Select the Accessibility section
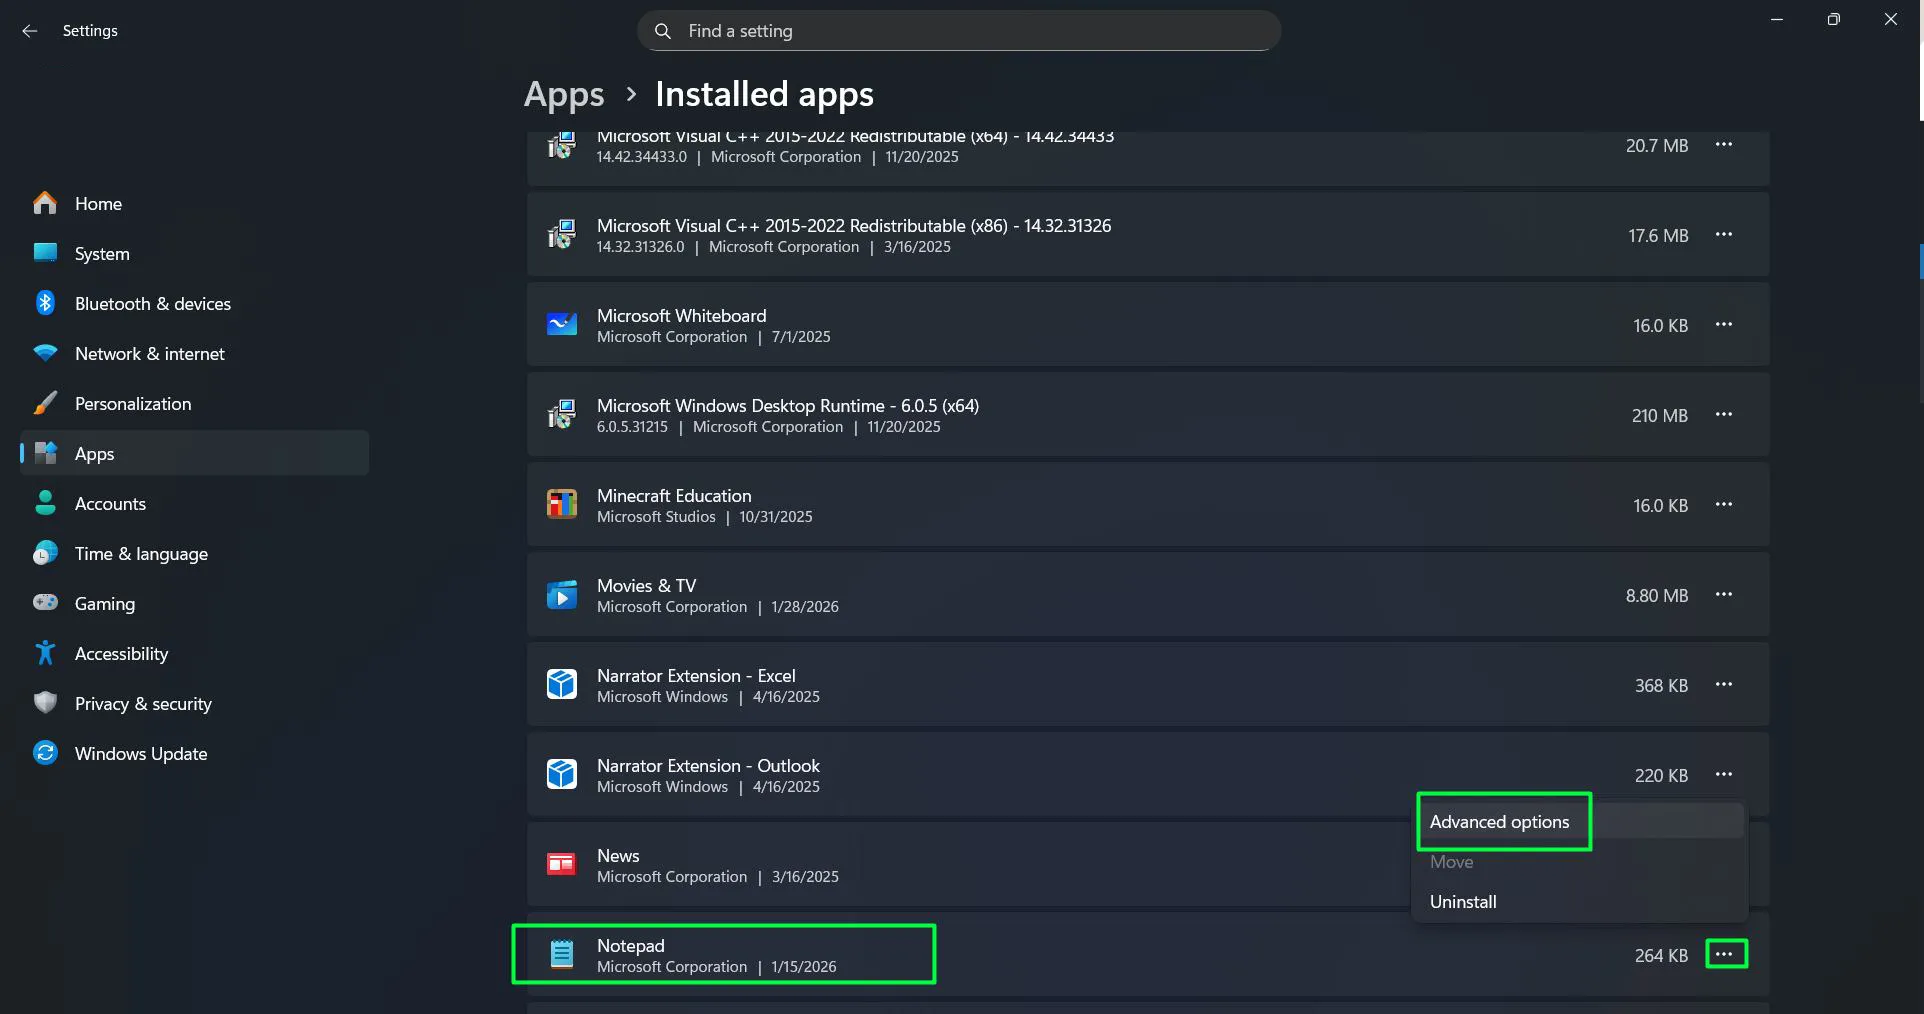Screen dimensions: 1924x1014 point(121,653)
